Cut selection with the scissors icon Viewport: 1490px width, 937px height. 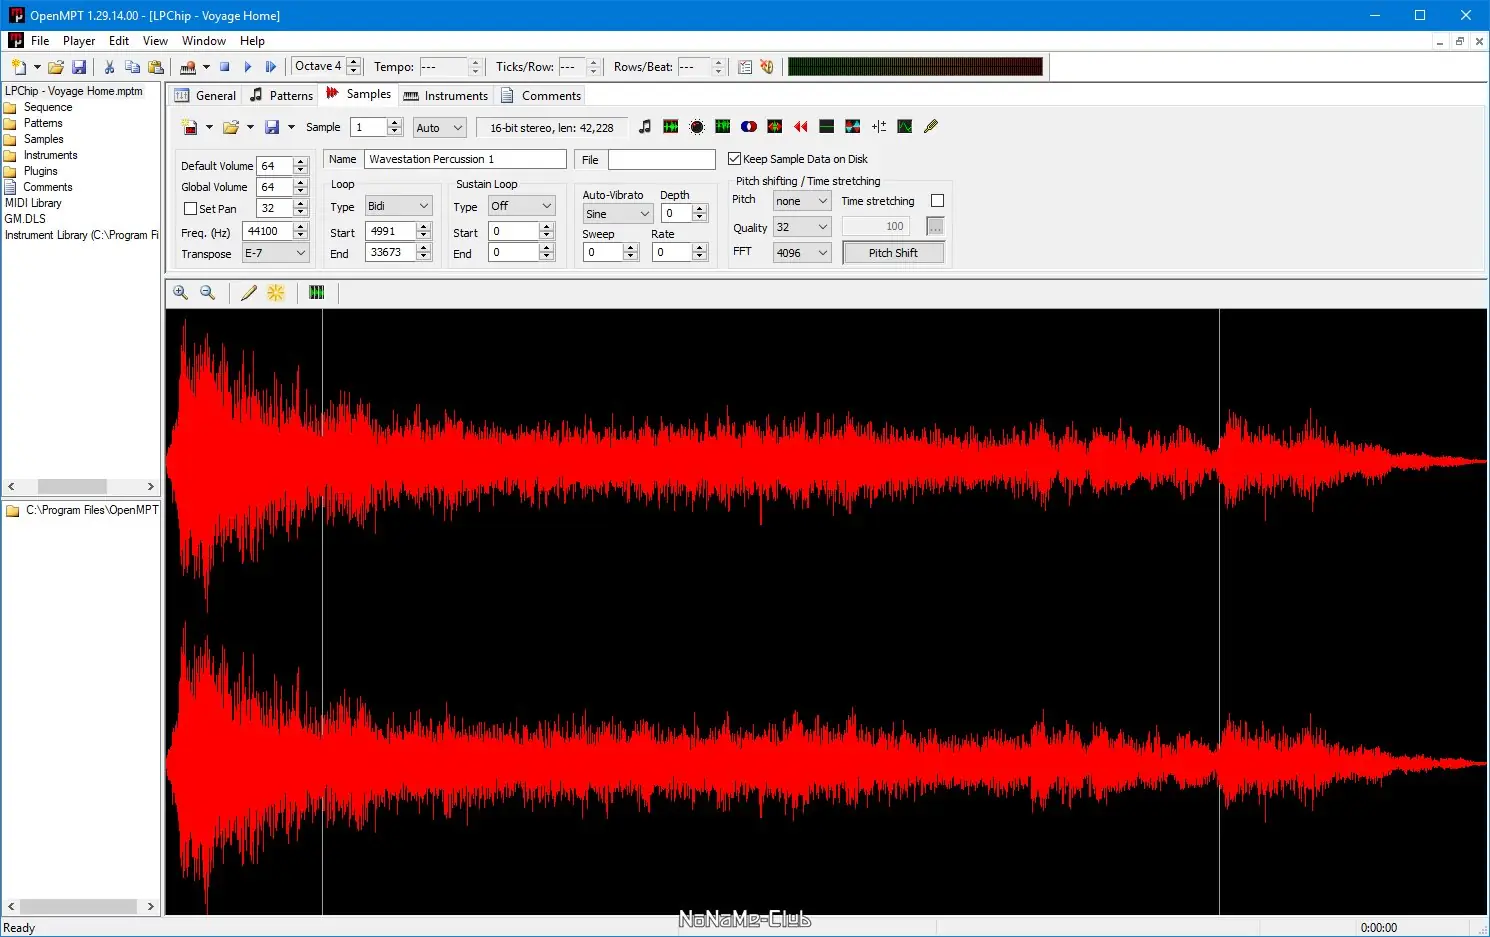coord(109,67)
